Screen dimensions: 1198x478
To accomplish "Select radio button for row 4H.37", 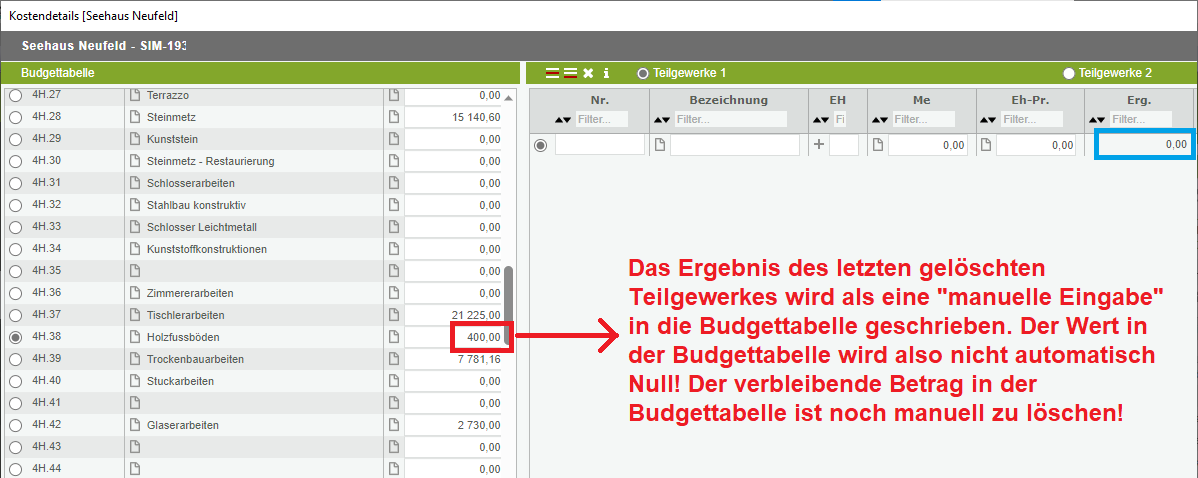I will [x=15, y=315].
